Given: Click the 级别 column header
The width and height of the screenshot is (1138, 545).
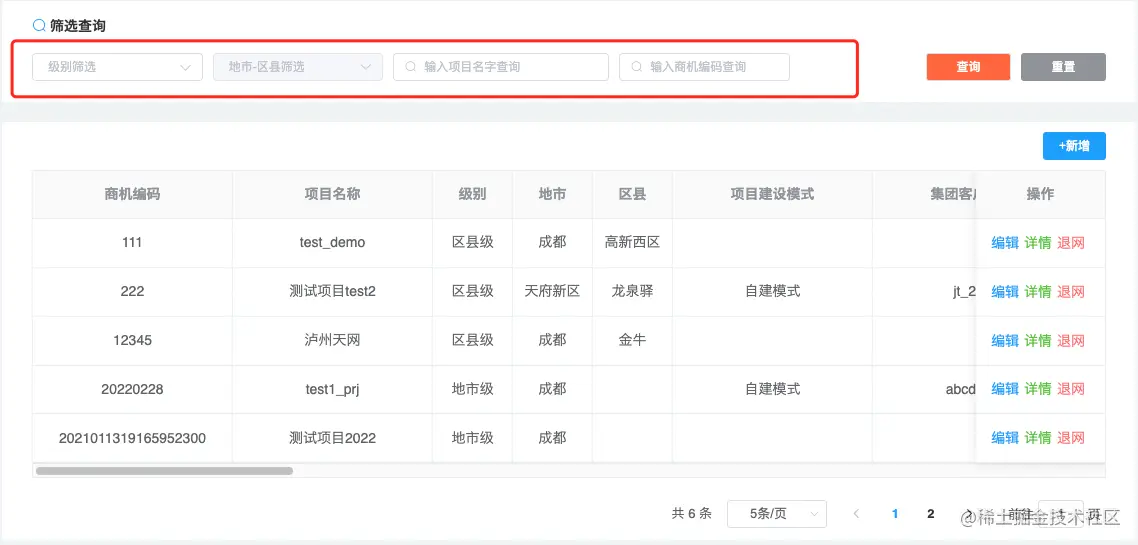Looking at the screenshot, I should pos(472,194).
